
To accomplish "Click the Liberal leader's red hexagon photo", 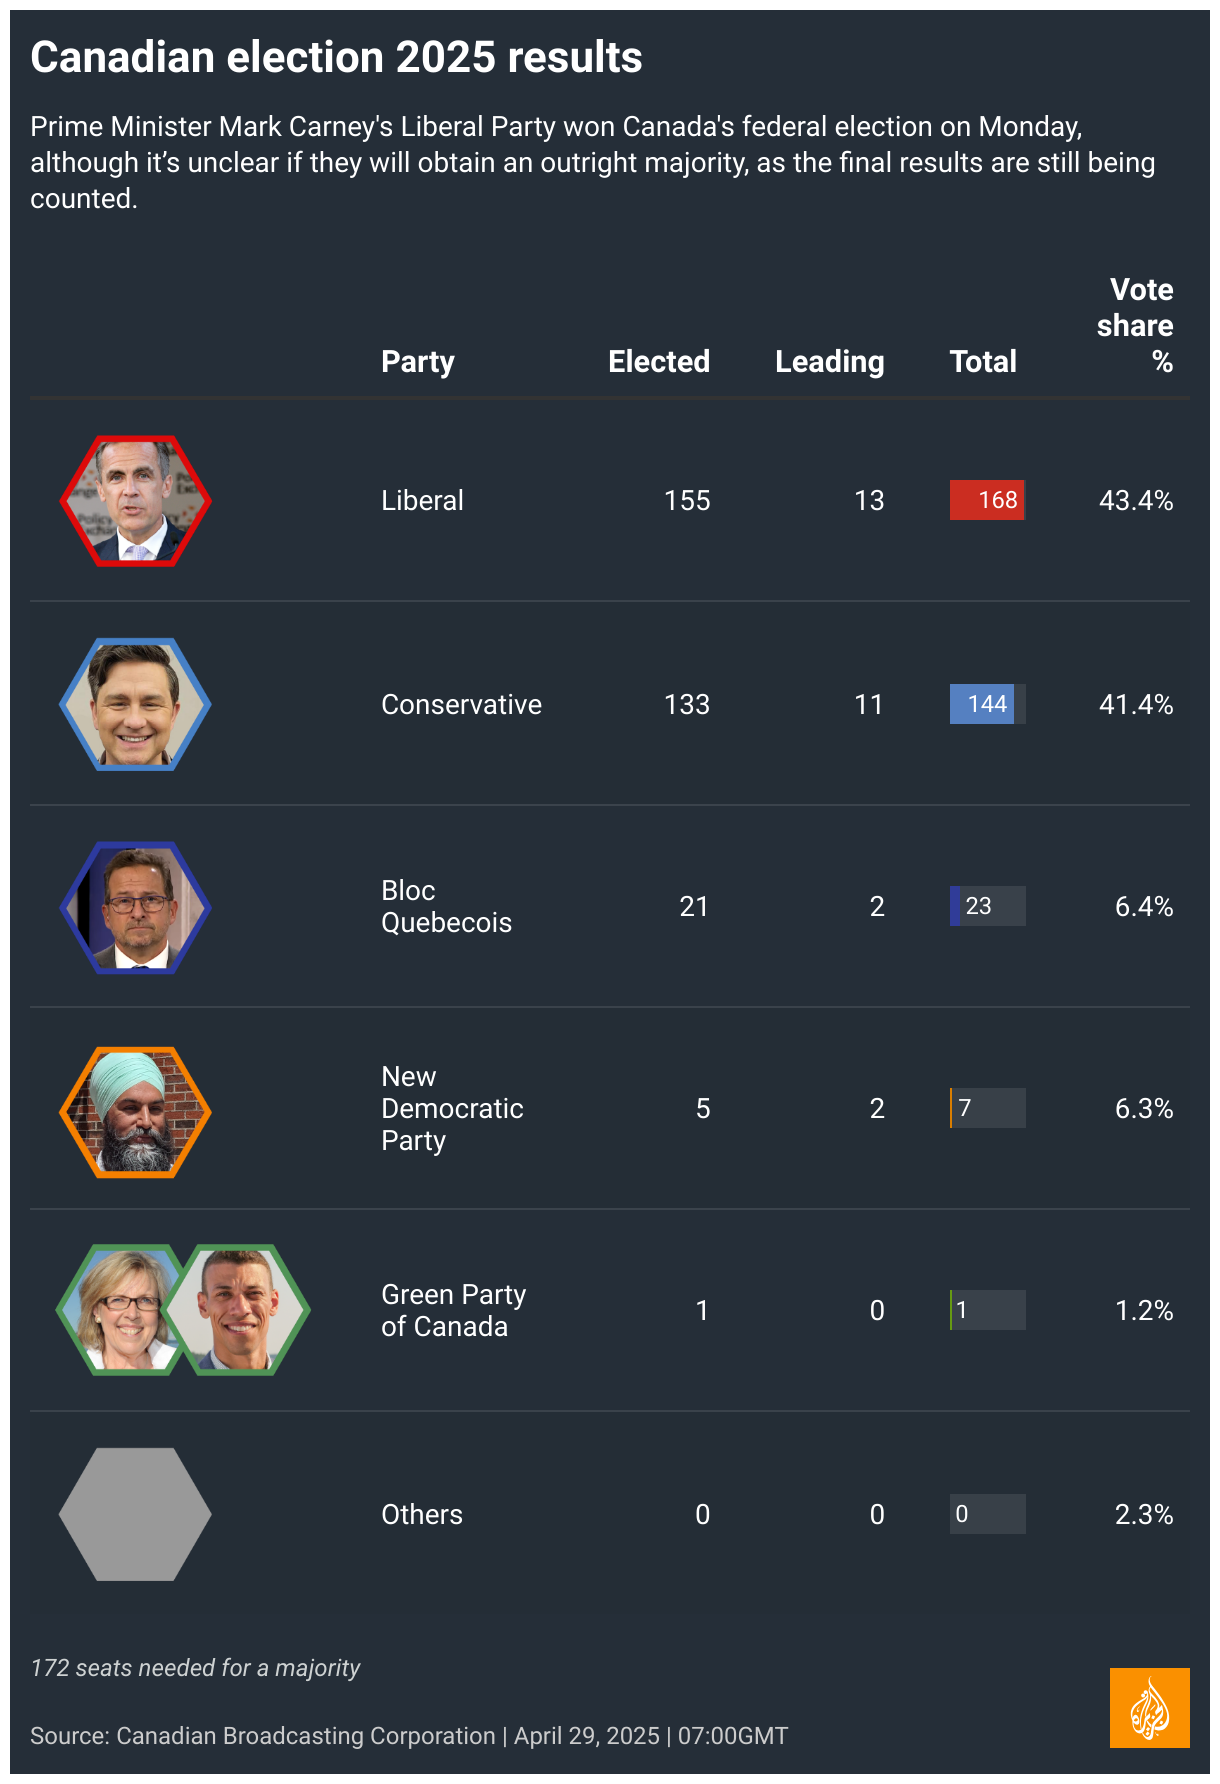I will [x=135, y=501].
